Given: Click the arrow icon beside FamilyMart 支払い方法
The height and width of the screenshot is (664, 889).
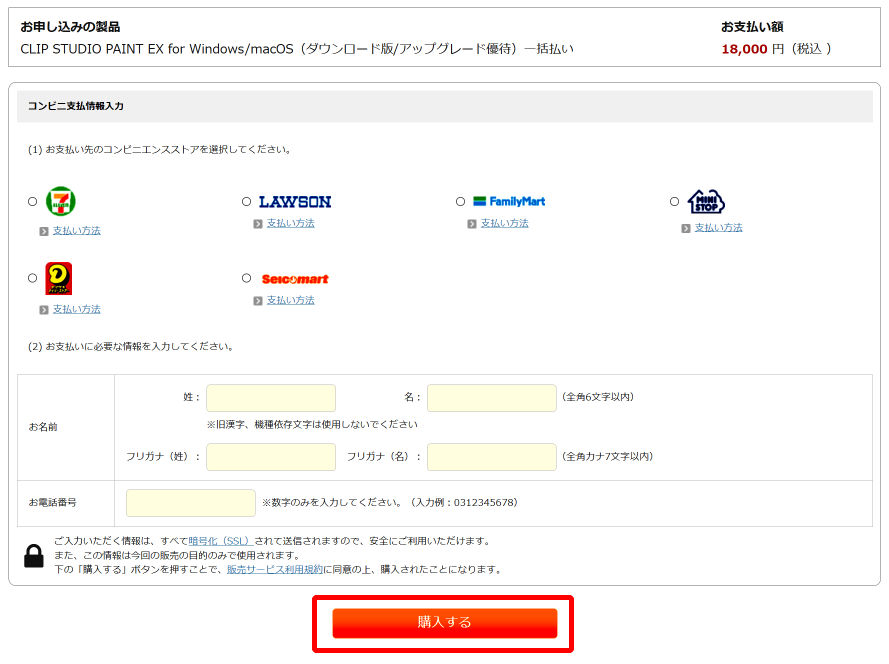Looking at the screenshot, I should tap(472, 224).
